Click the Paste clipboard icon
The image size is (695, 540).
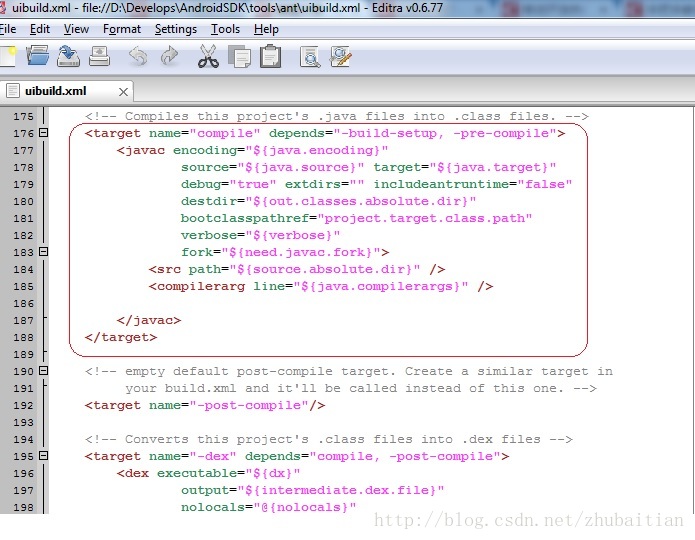270,56
